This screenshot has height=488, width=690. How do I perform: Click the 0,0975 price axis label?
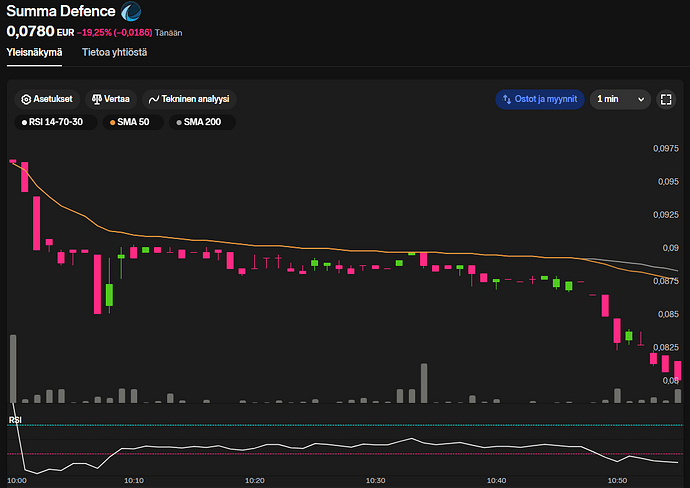pos(665,148)
